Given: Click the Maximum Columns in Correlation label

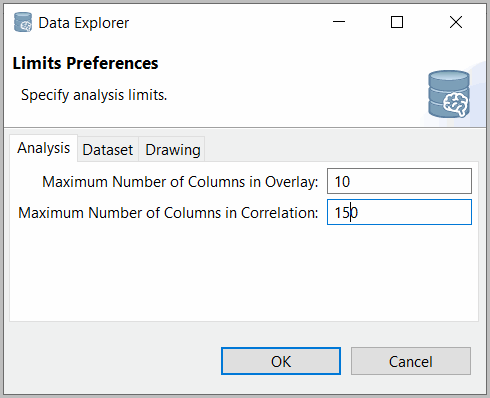Looking at the screenshot, I should 168,213.
